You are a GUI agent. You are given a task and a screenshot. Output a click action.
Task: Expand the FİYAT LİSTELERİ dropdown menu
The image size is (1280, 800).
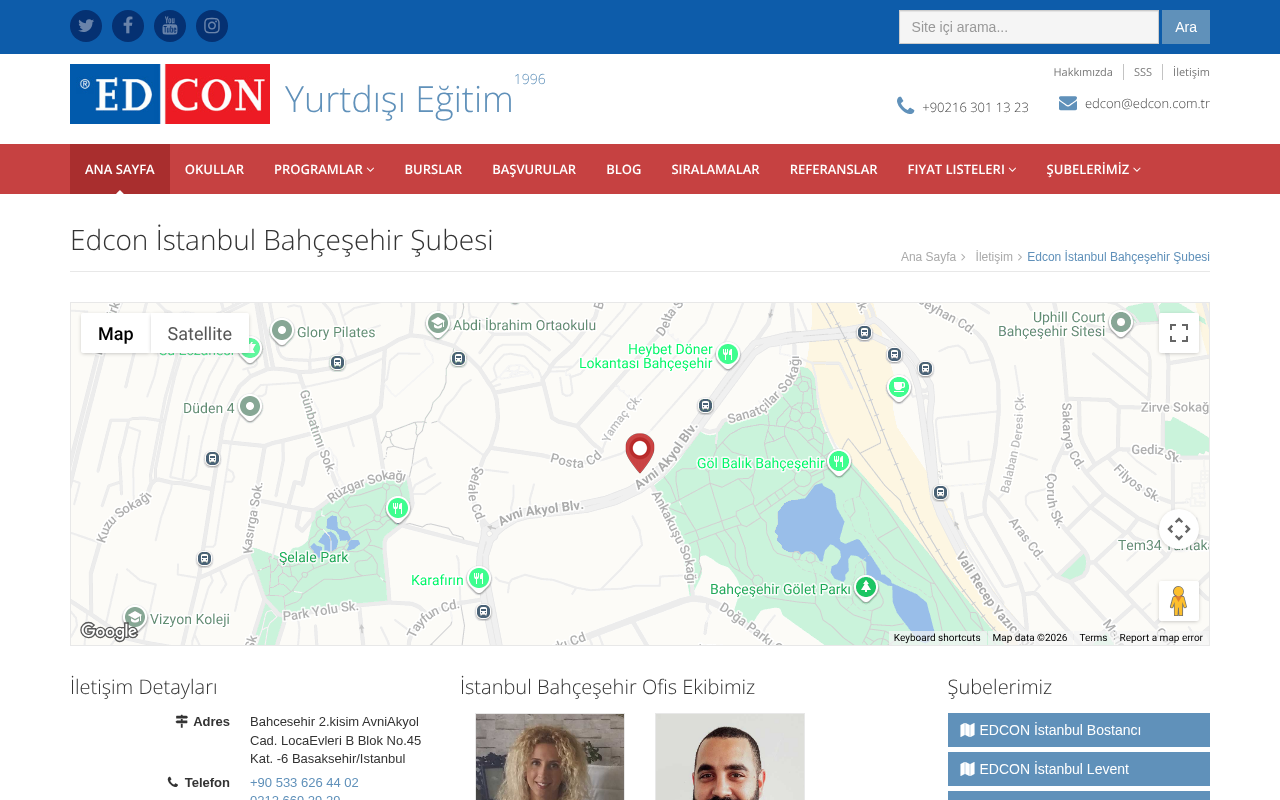[962, 169]
